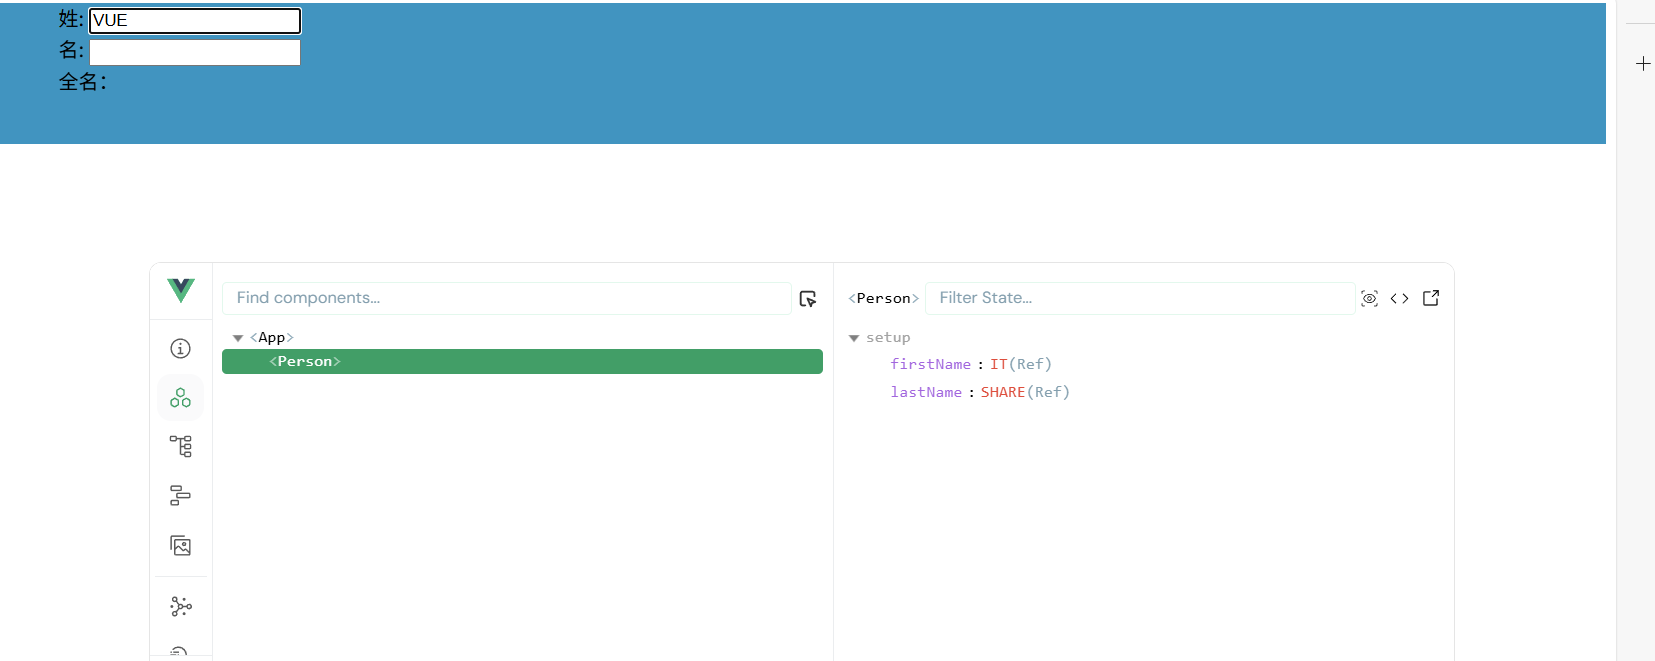Image resolution: width=1655 pixels, height=661 pixels.
Task: Click the IT value of firstName
Action: [x=998, y=364]
